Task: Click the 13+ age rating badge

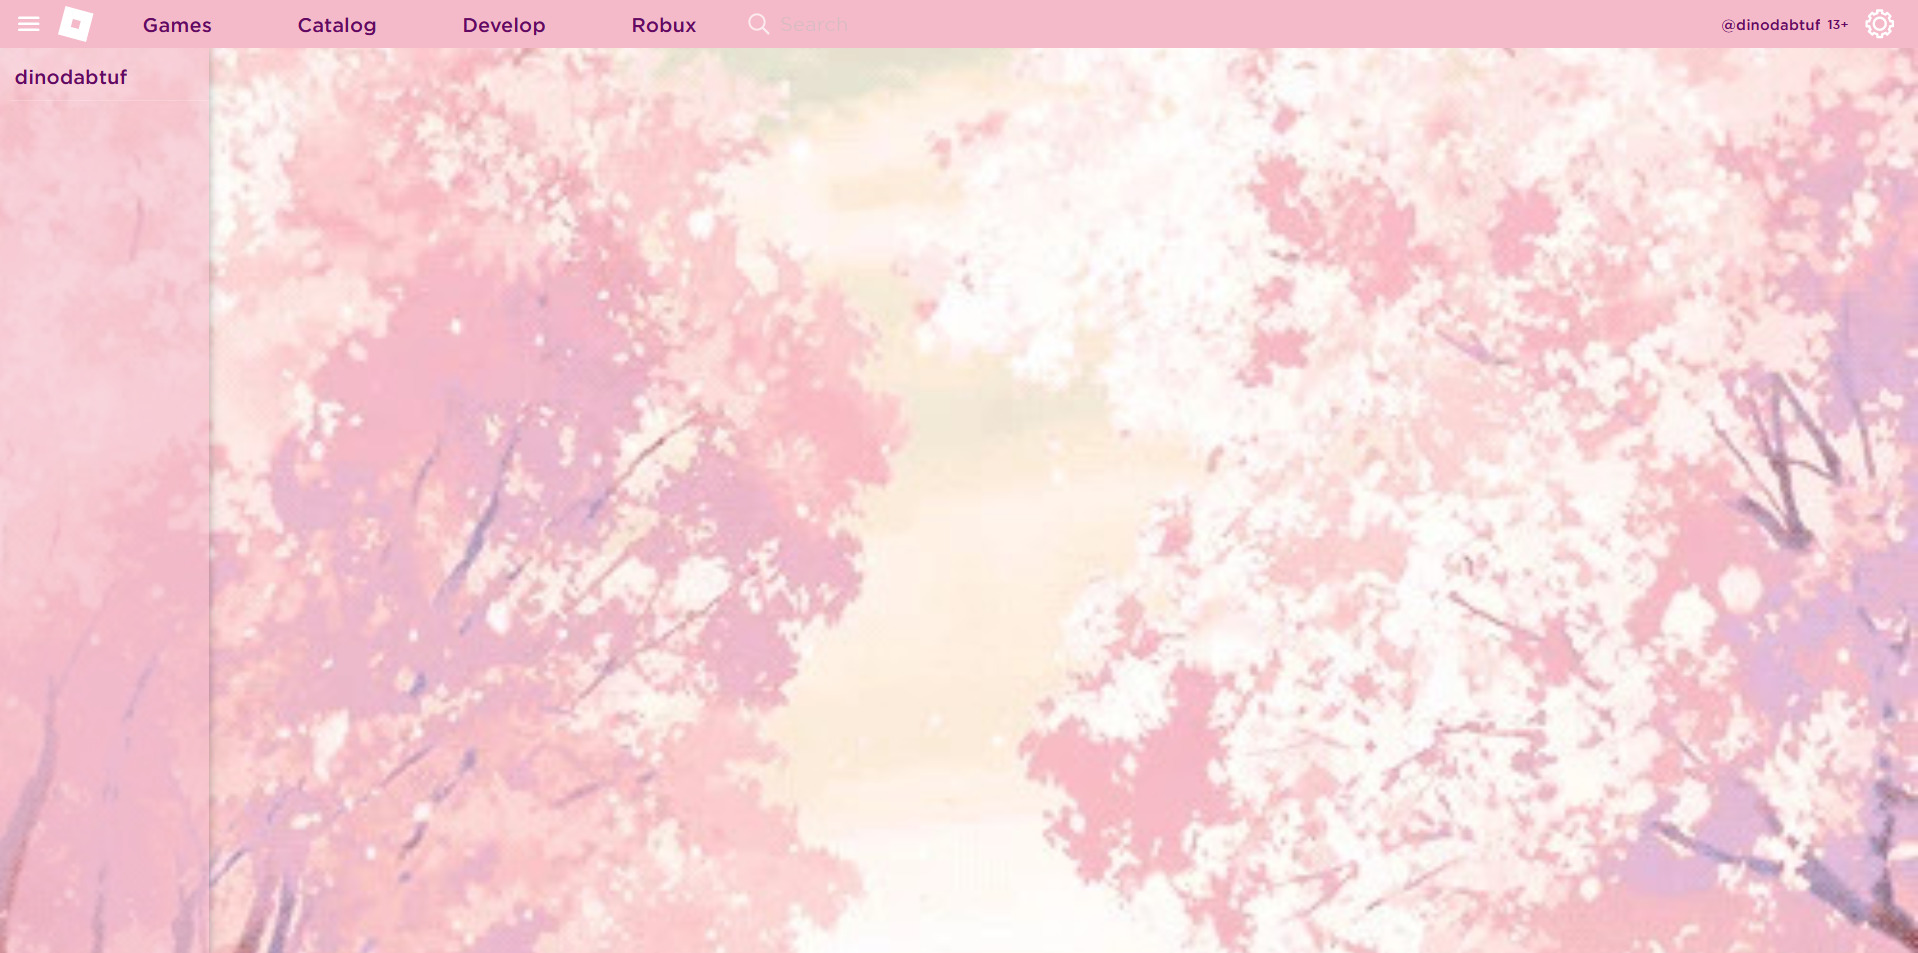Action: click(1838, 25)
